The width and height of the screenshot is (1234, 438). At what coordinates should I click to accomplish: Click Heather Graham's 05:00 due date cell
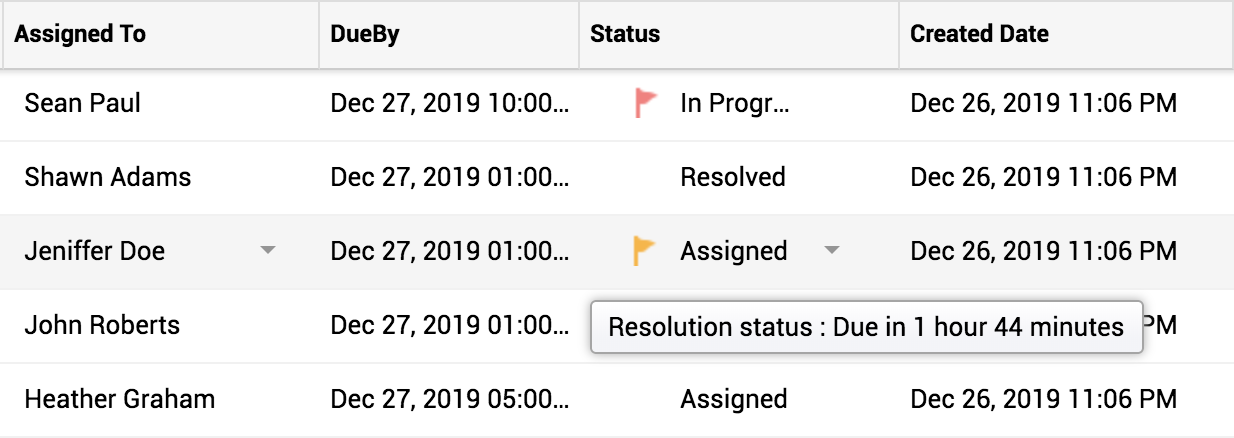449,400
